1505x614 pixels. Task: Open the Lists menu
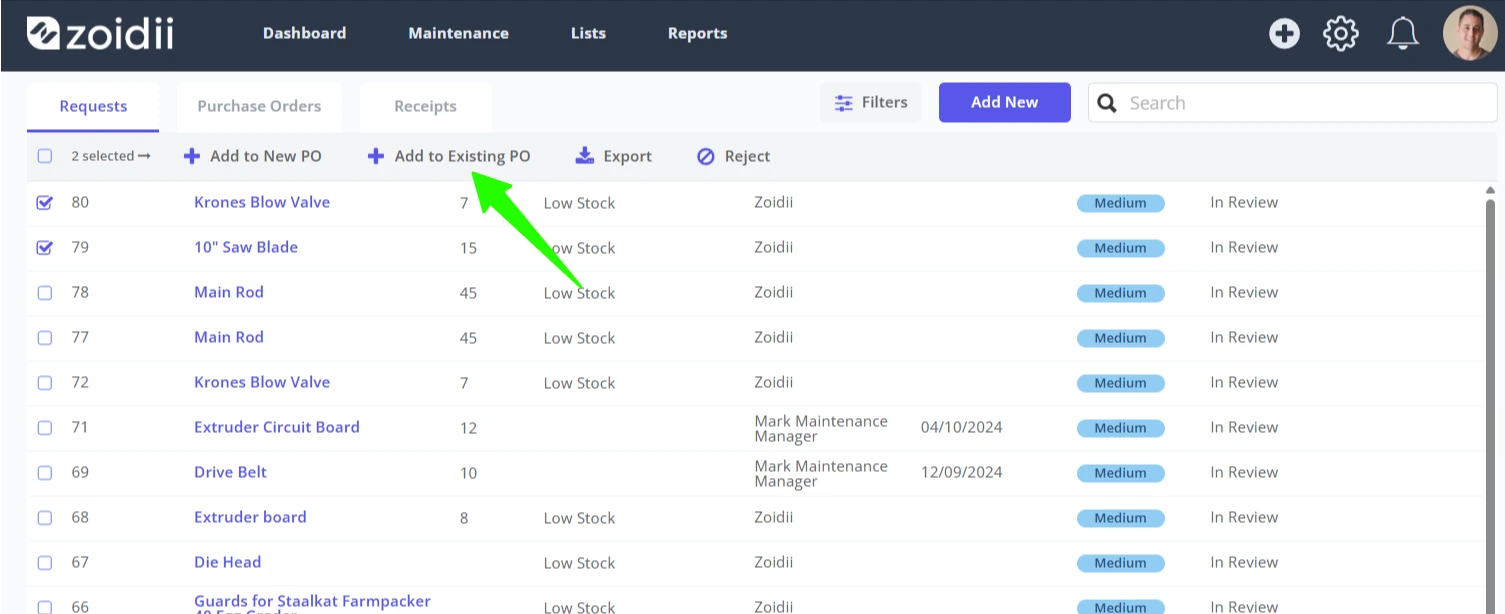point(588,33)
